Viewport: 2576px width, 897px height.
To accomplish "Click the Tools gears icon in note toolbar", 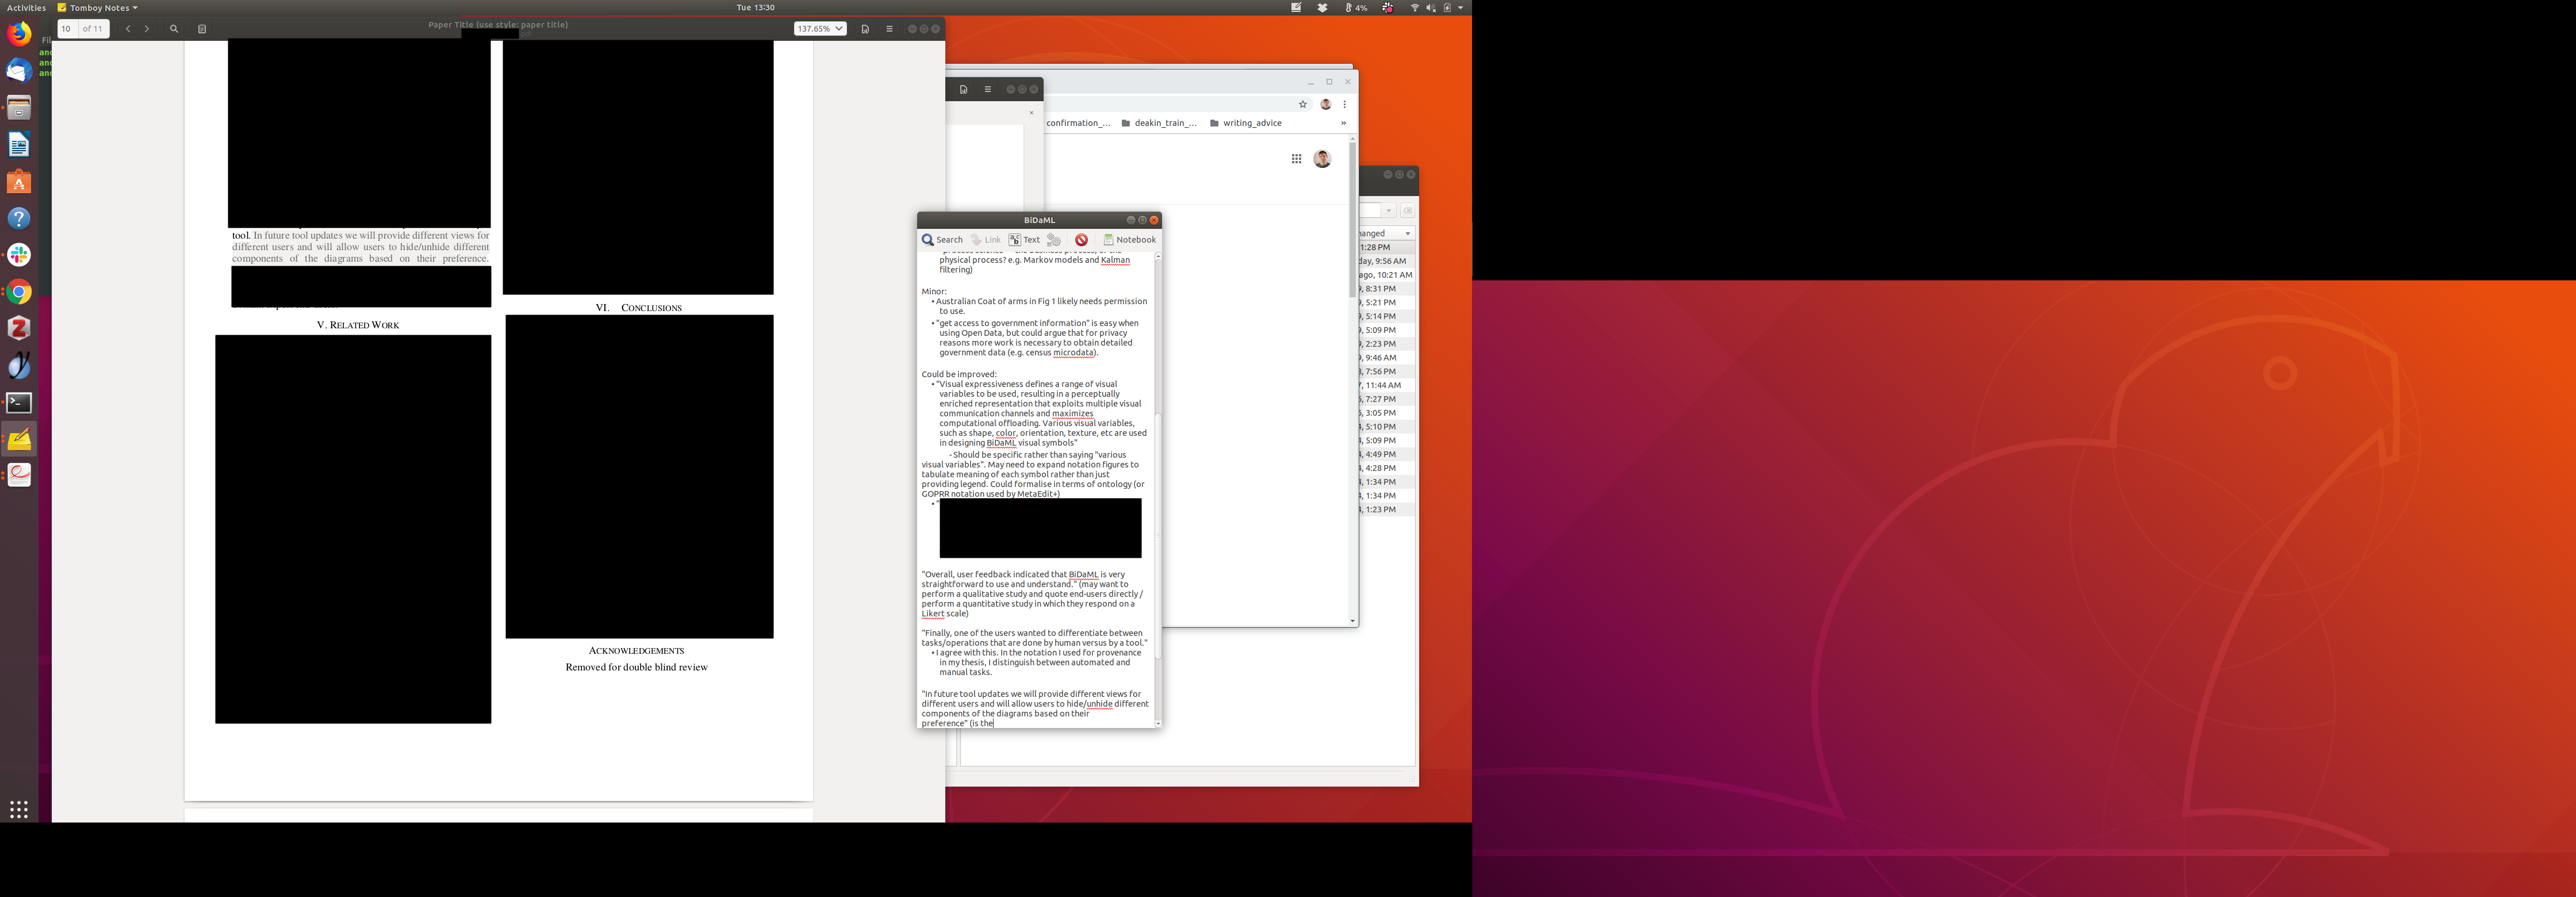I will click(x=1054, y=240).
